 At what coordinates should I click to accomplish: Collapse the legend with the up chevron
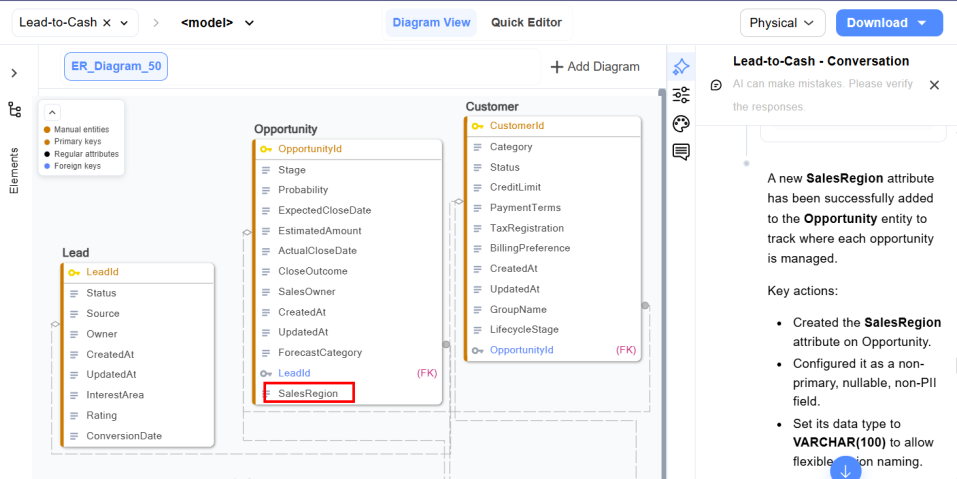coord(52,112)
